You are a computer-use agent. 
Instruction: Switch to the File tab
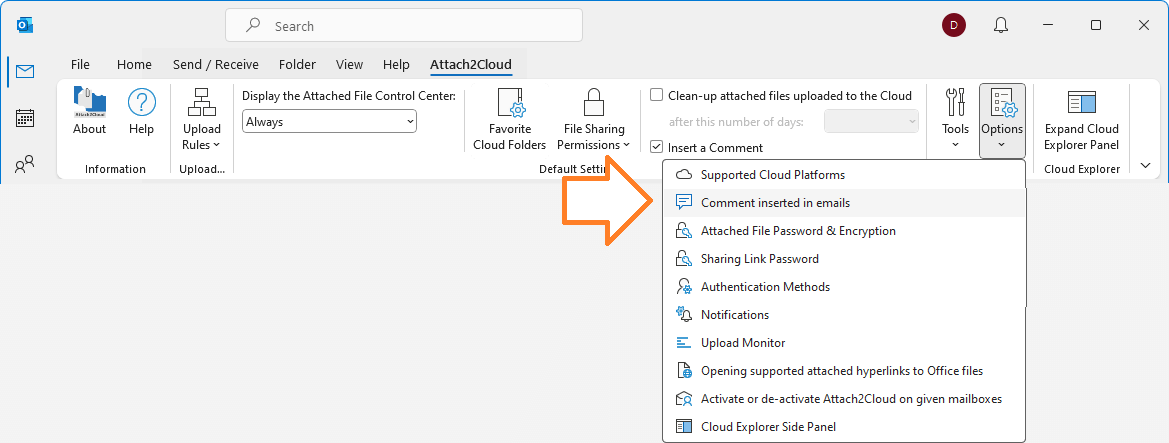point(81,65)
